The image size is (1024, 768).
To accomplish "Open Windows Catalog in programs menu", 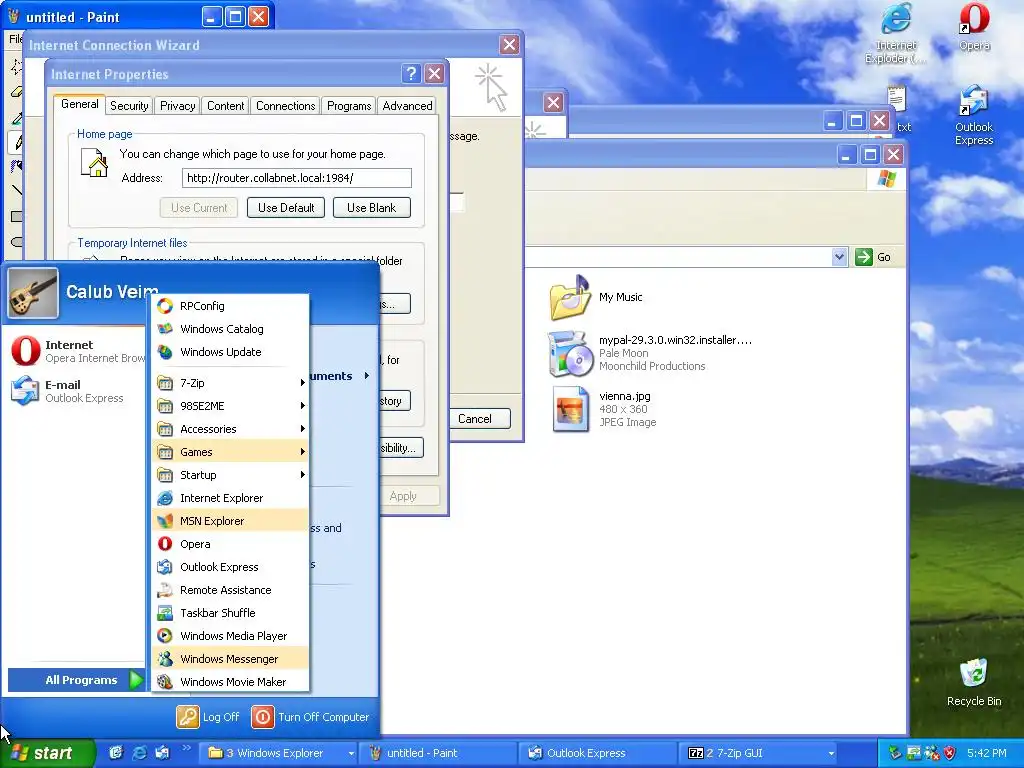I will coord(230,328).
